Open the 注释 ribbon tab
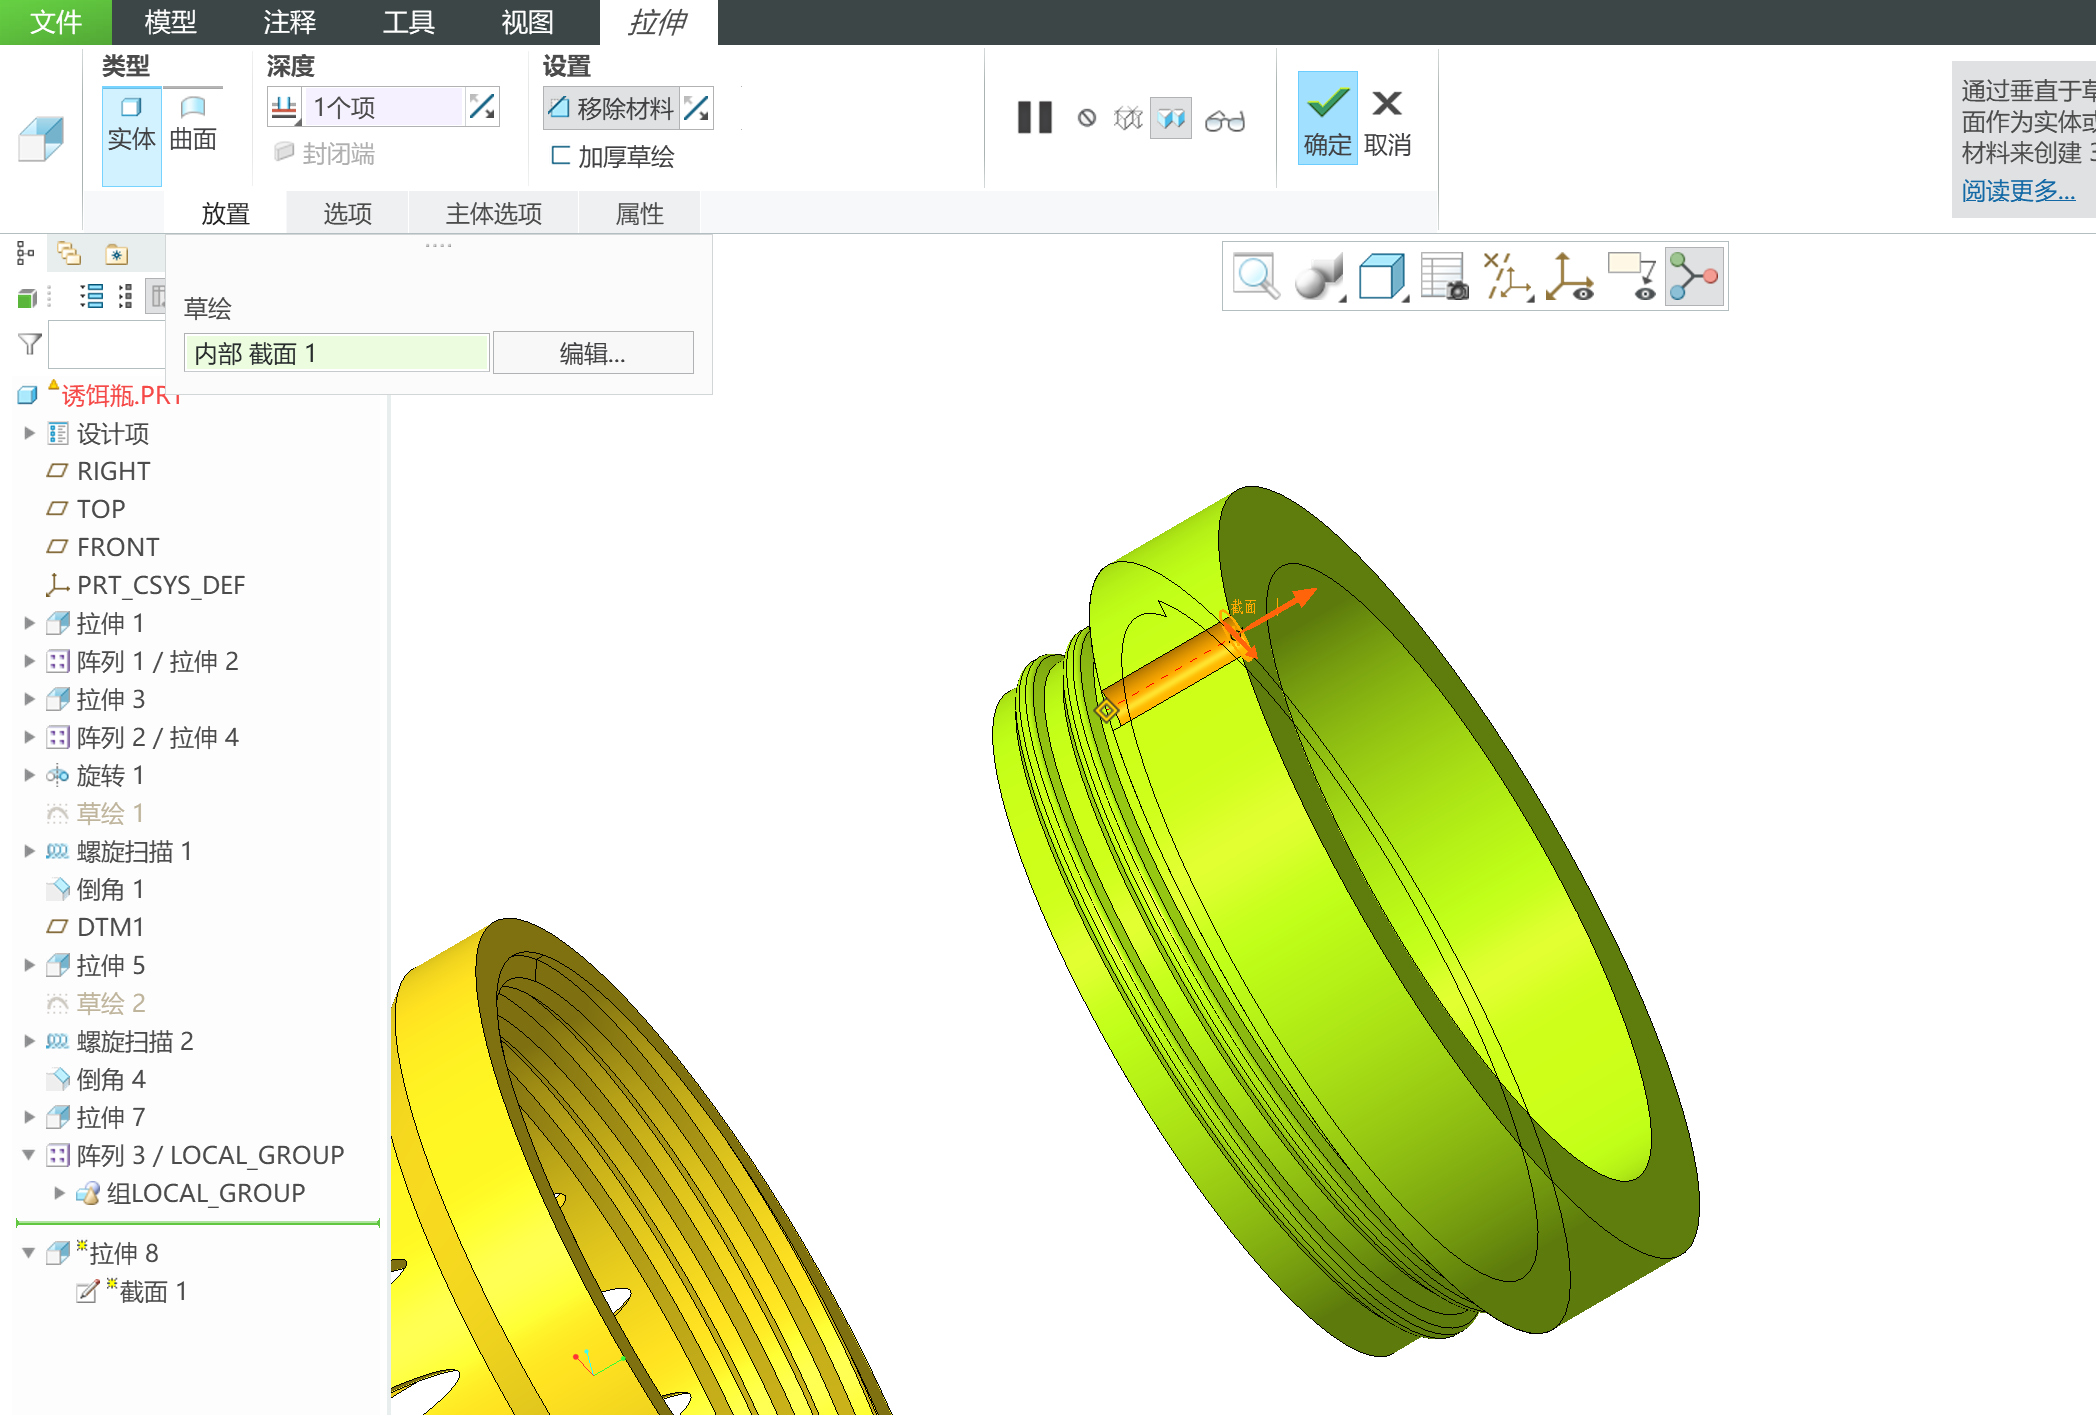Screen dimensions: 2096x1415 coord(289,22)
